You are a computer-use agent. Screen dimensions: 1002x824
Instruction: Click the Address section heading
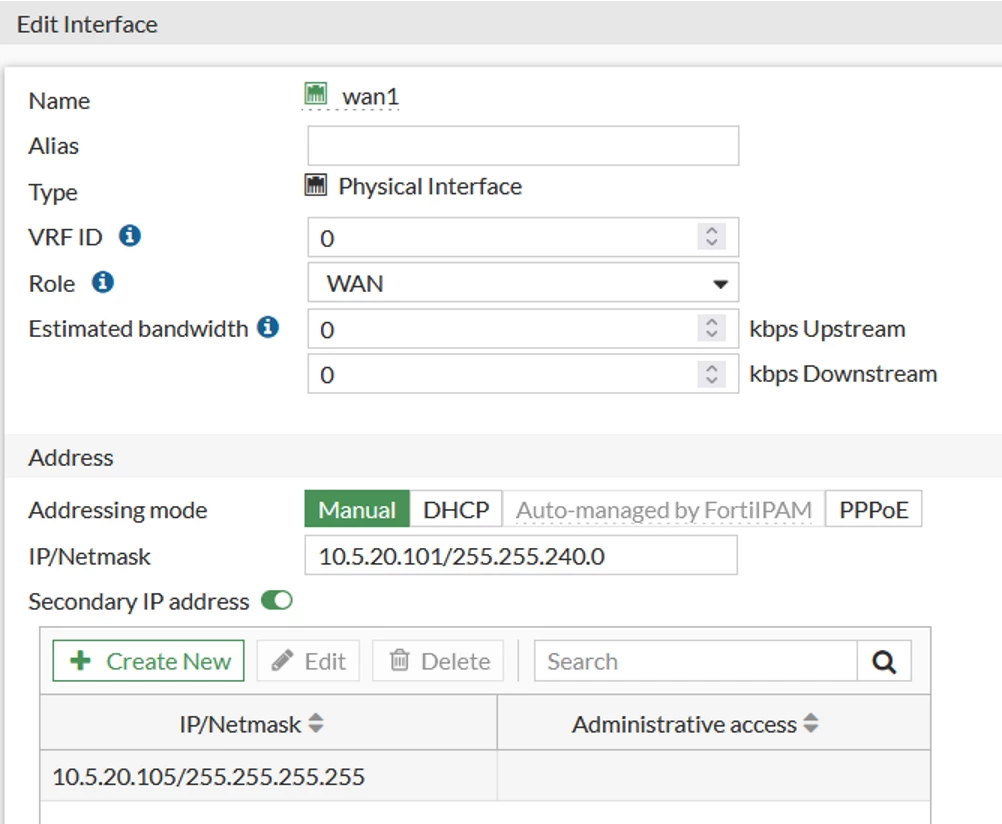pos(71,457)
